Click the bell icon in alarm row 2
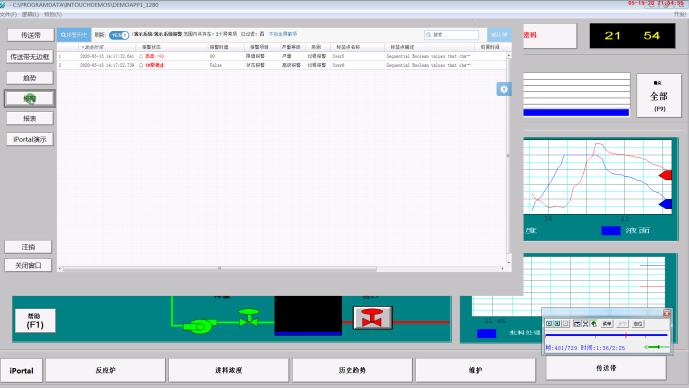Screen dimensions: 689x388 (x=141, y=65)
